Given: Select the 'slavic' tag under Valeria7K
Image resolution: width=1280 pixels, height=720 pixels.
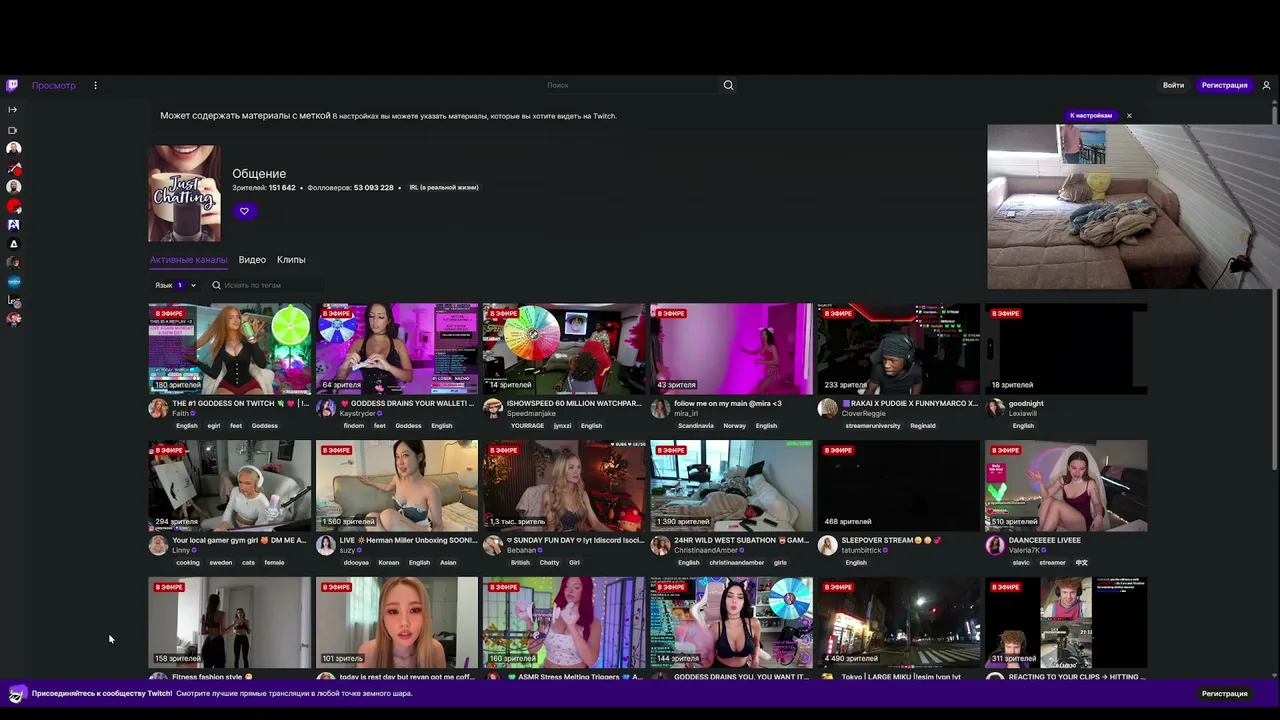Looking at the screenshot, I should point(1021,563).
